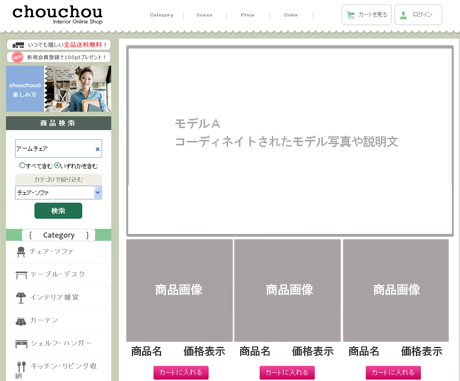Click 価格表示 under the last product

pyautogui.click(x=422, y=351)
